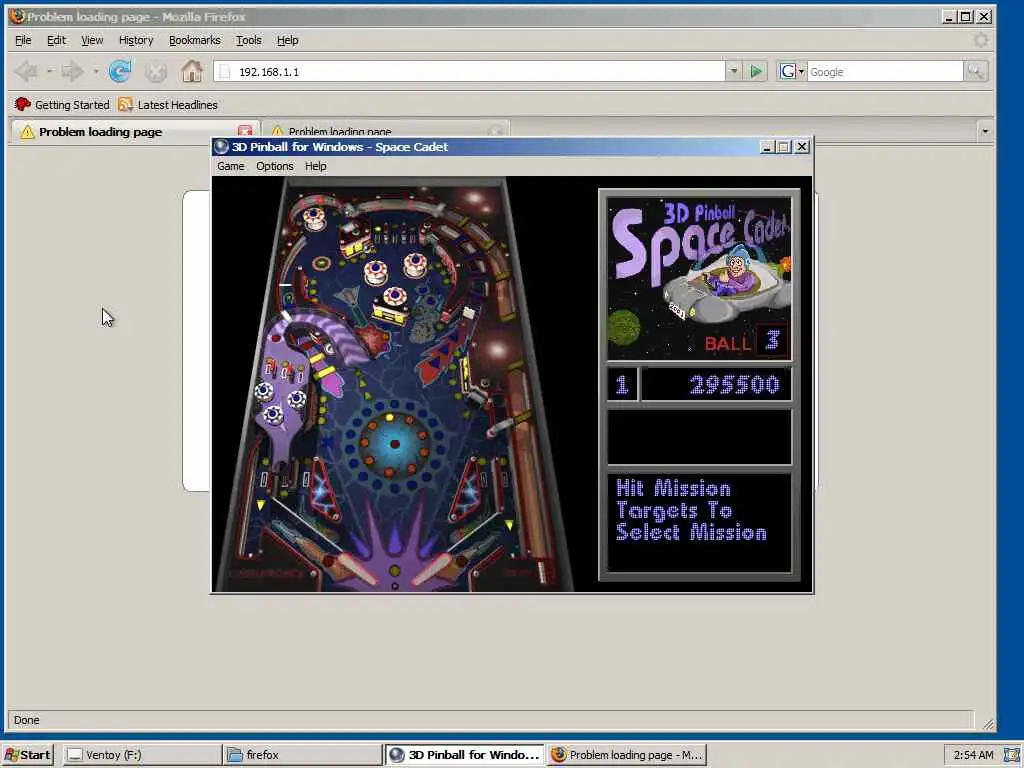Viewport: 1024px width, 768px height.
Task: Open the back history dropdown arrow
Action: click(50, 71)
